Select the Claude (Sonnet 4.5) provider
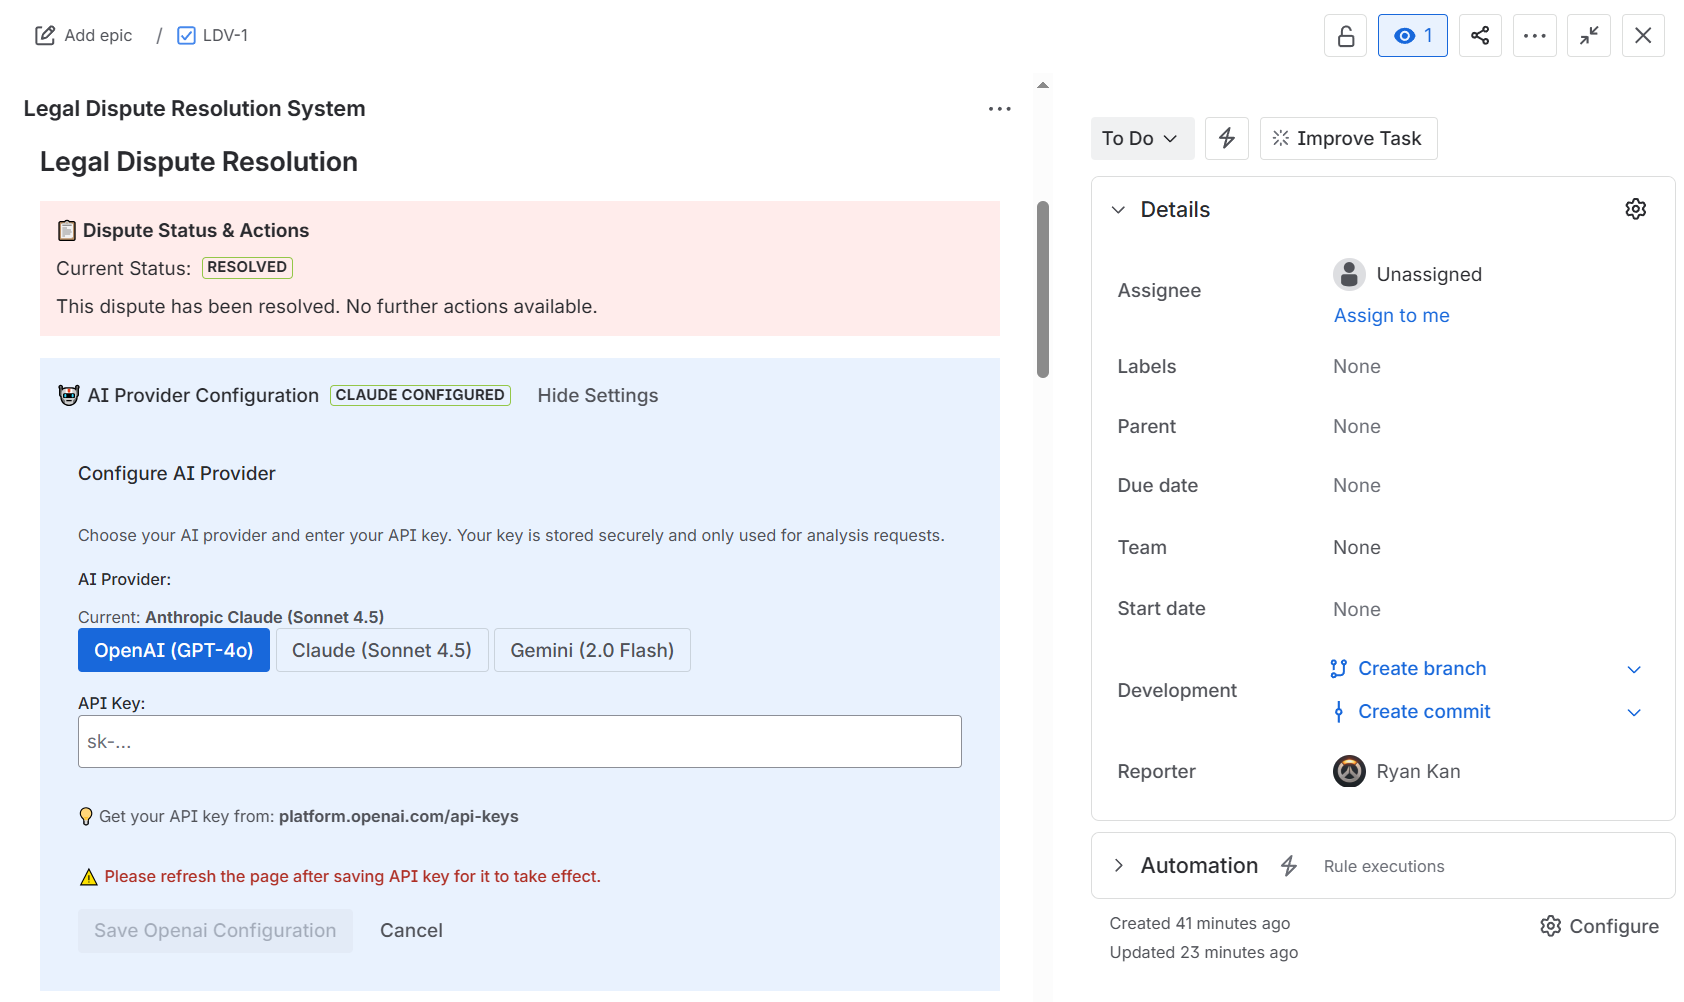Image resolution: width=1684 pixels, height=1002 pixels. tap(382, 651)
